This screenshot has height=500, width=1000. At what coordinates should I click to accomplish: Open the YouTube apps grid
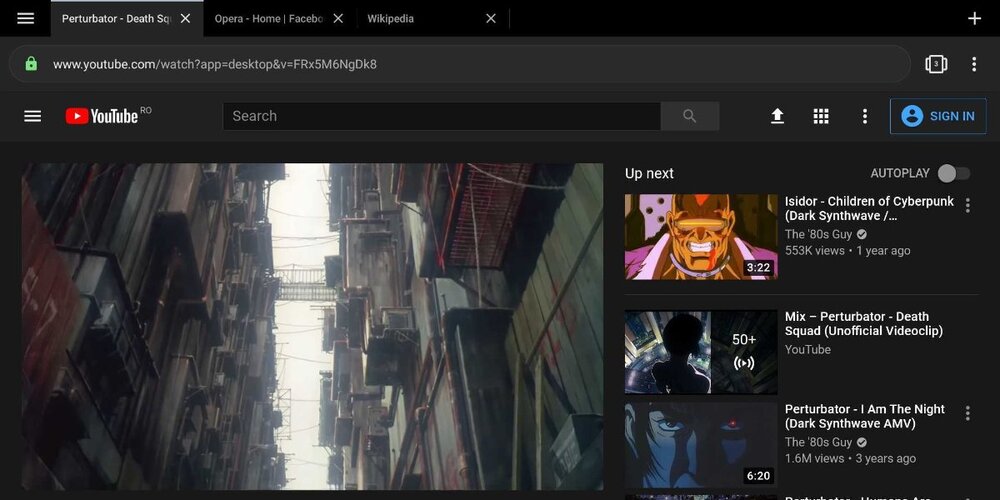tap(821, 116)
